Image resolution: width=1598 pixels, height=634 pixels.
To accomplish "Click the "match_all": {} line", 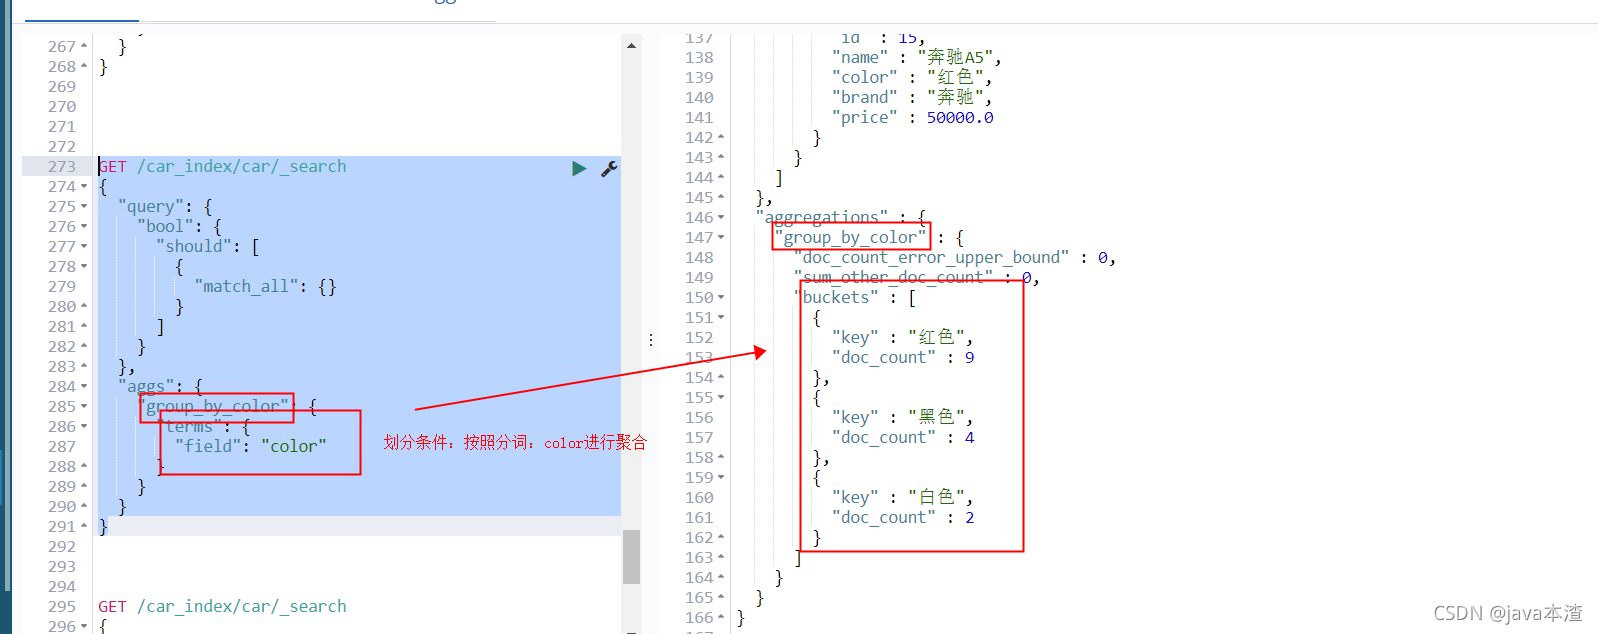I will pyautogui.click(x=265, y=287).
